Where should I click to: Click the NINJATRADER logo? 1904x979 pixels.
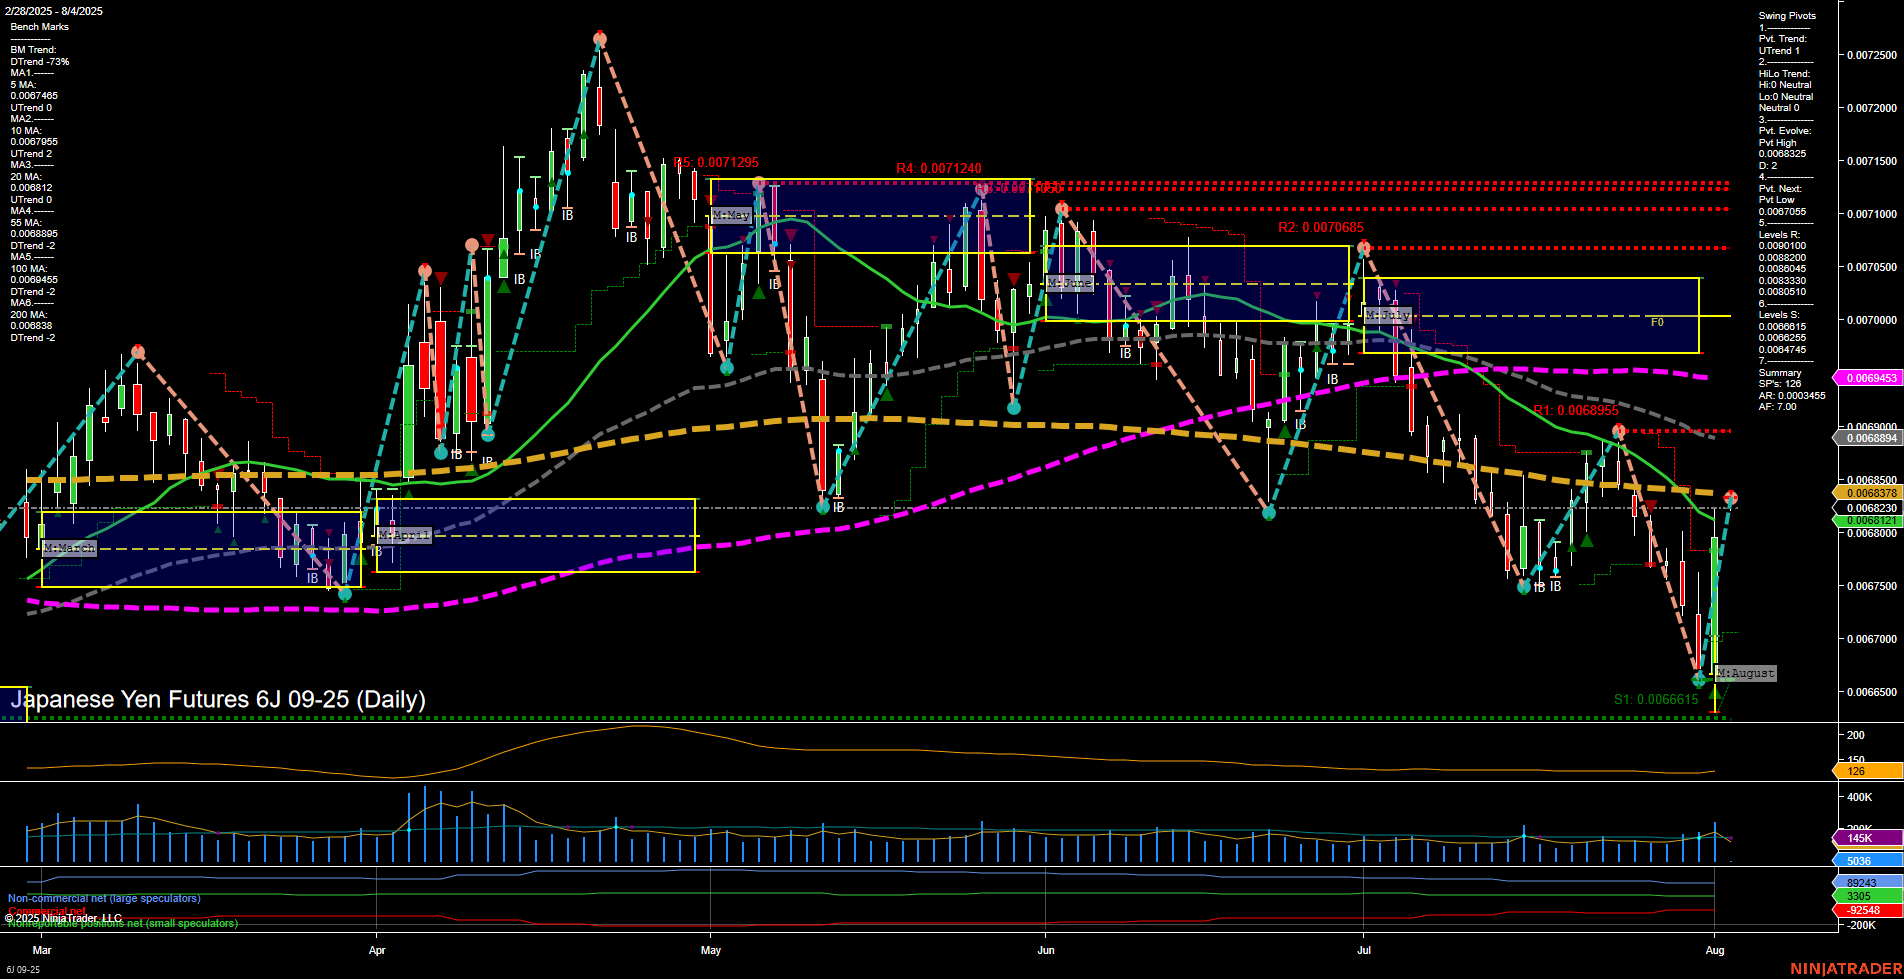click(x=1844, y=969)
